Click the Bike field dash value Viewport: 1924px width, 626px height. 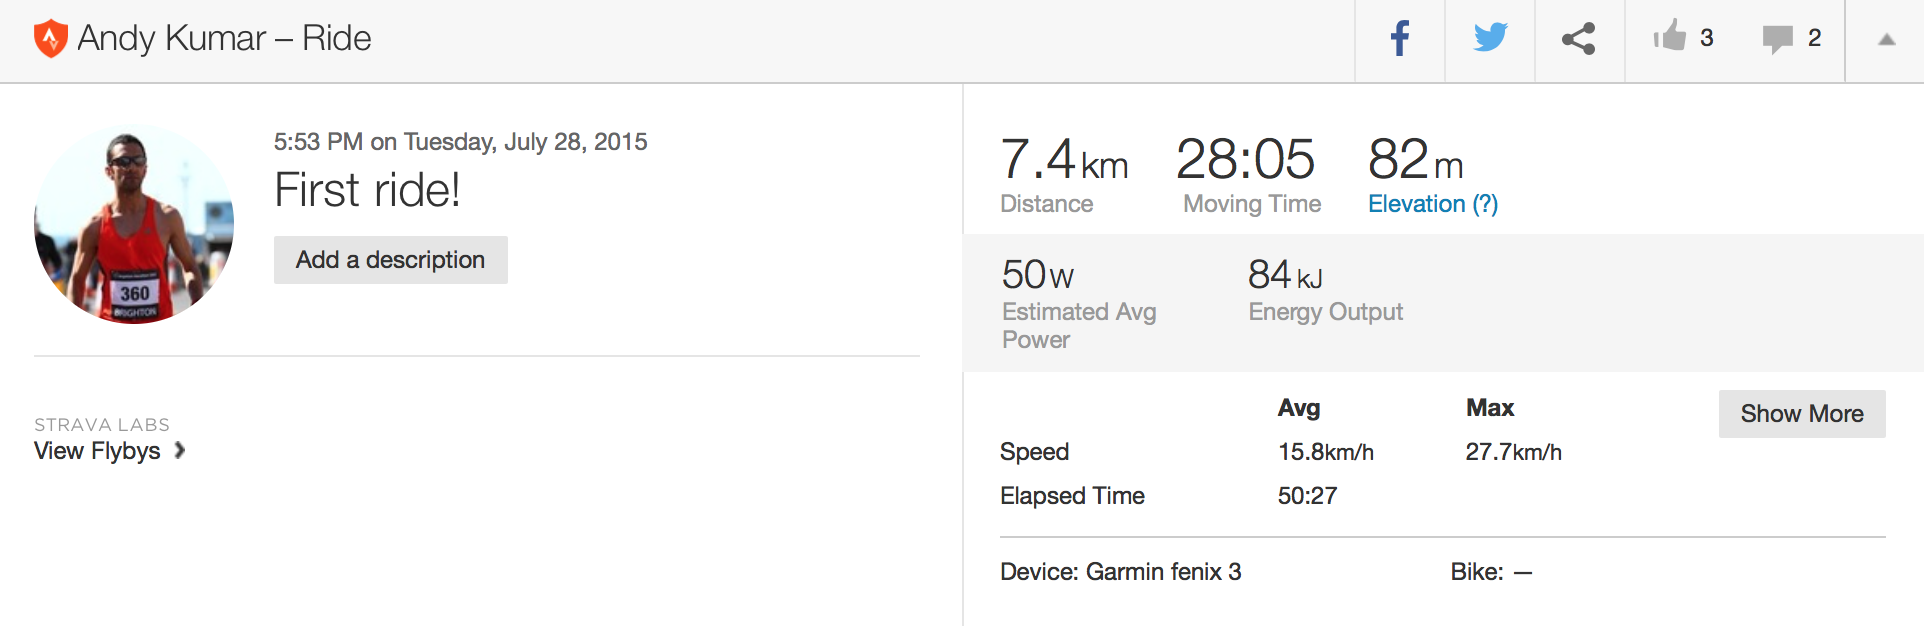1522,573
